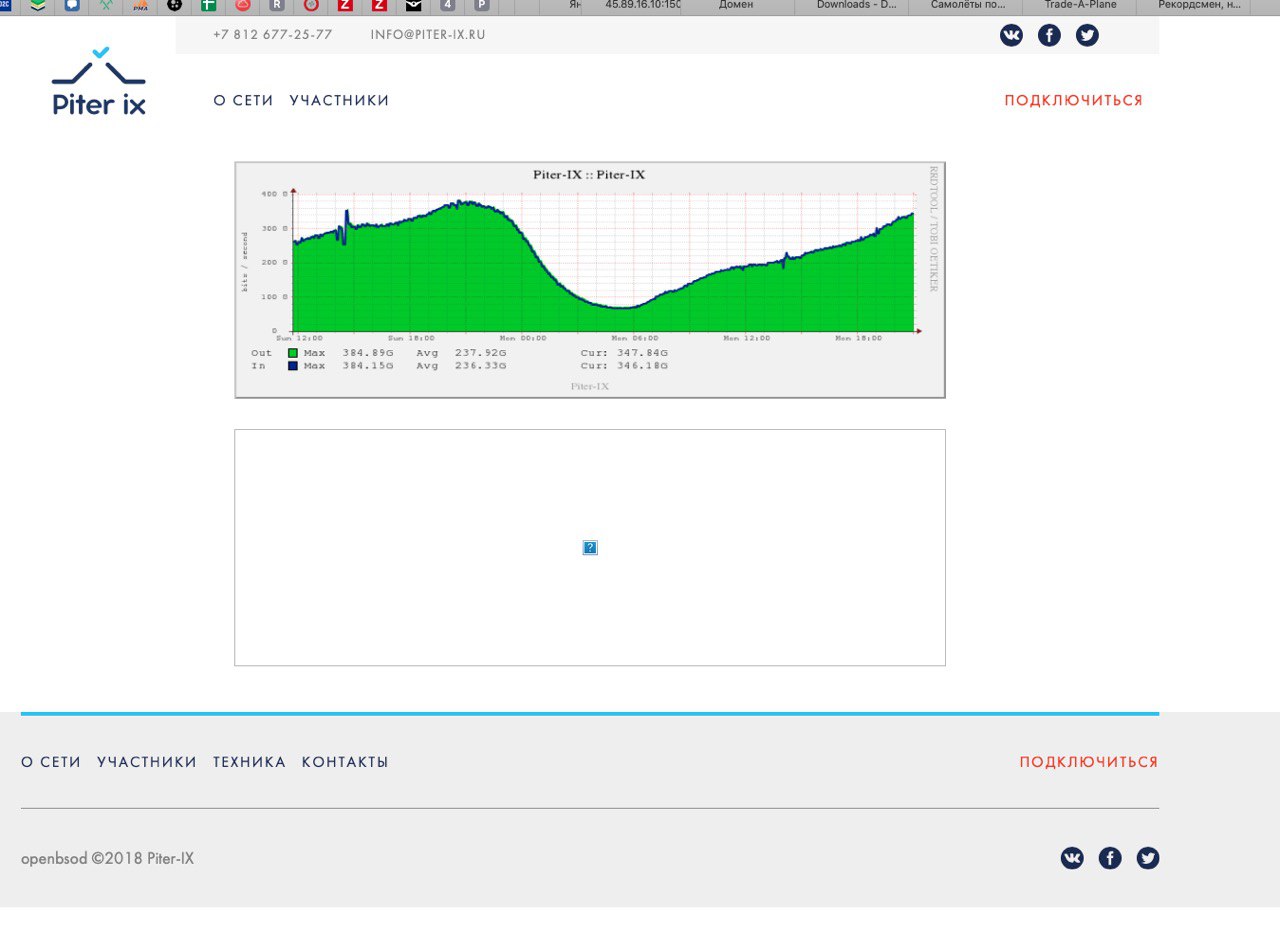Open the black envelope bookmark icon

(x=413, y=5)
